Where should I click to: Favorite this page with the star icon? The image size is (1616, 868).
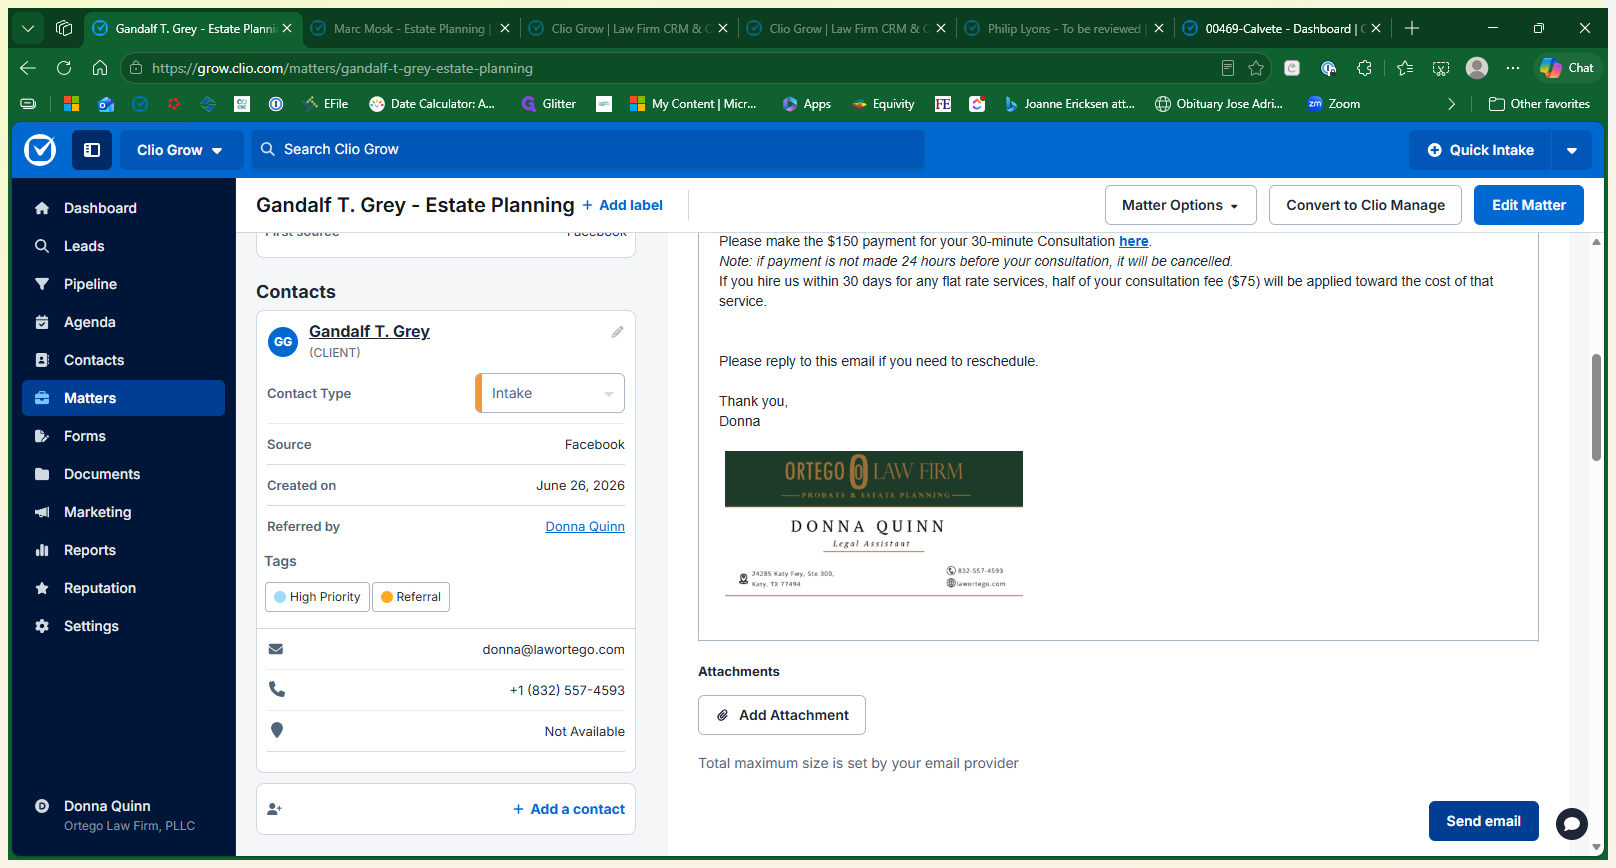pos(1256,68)
